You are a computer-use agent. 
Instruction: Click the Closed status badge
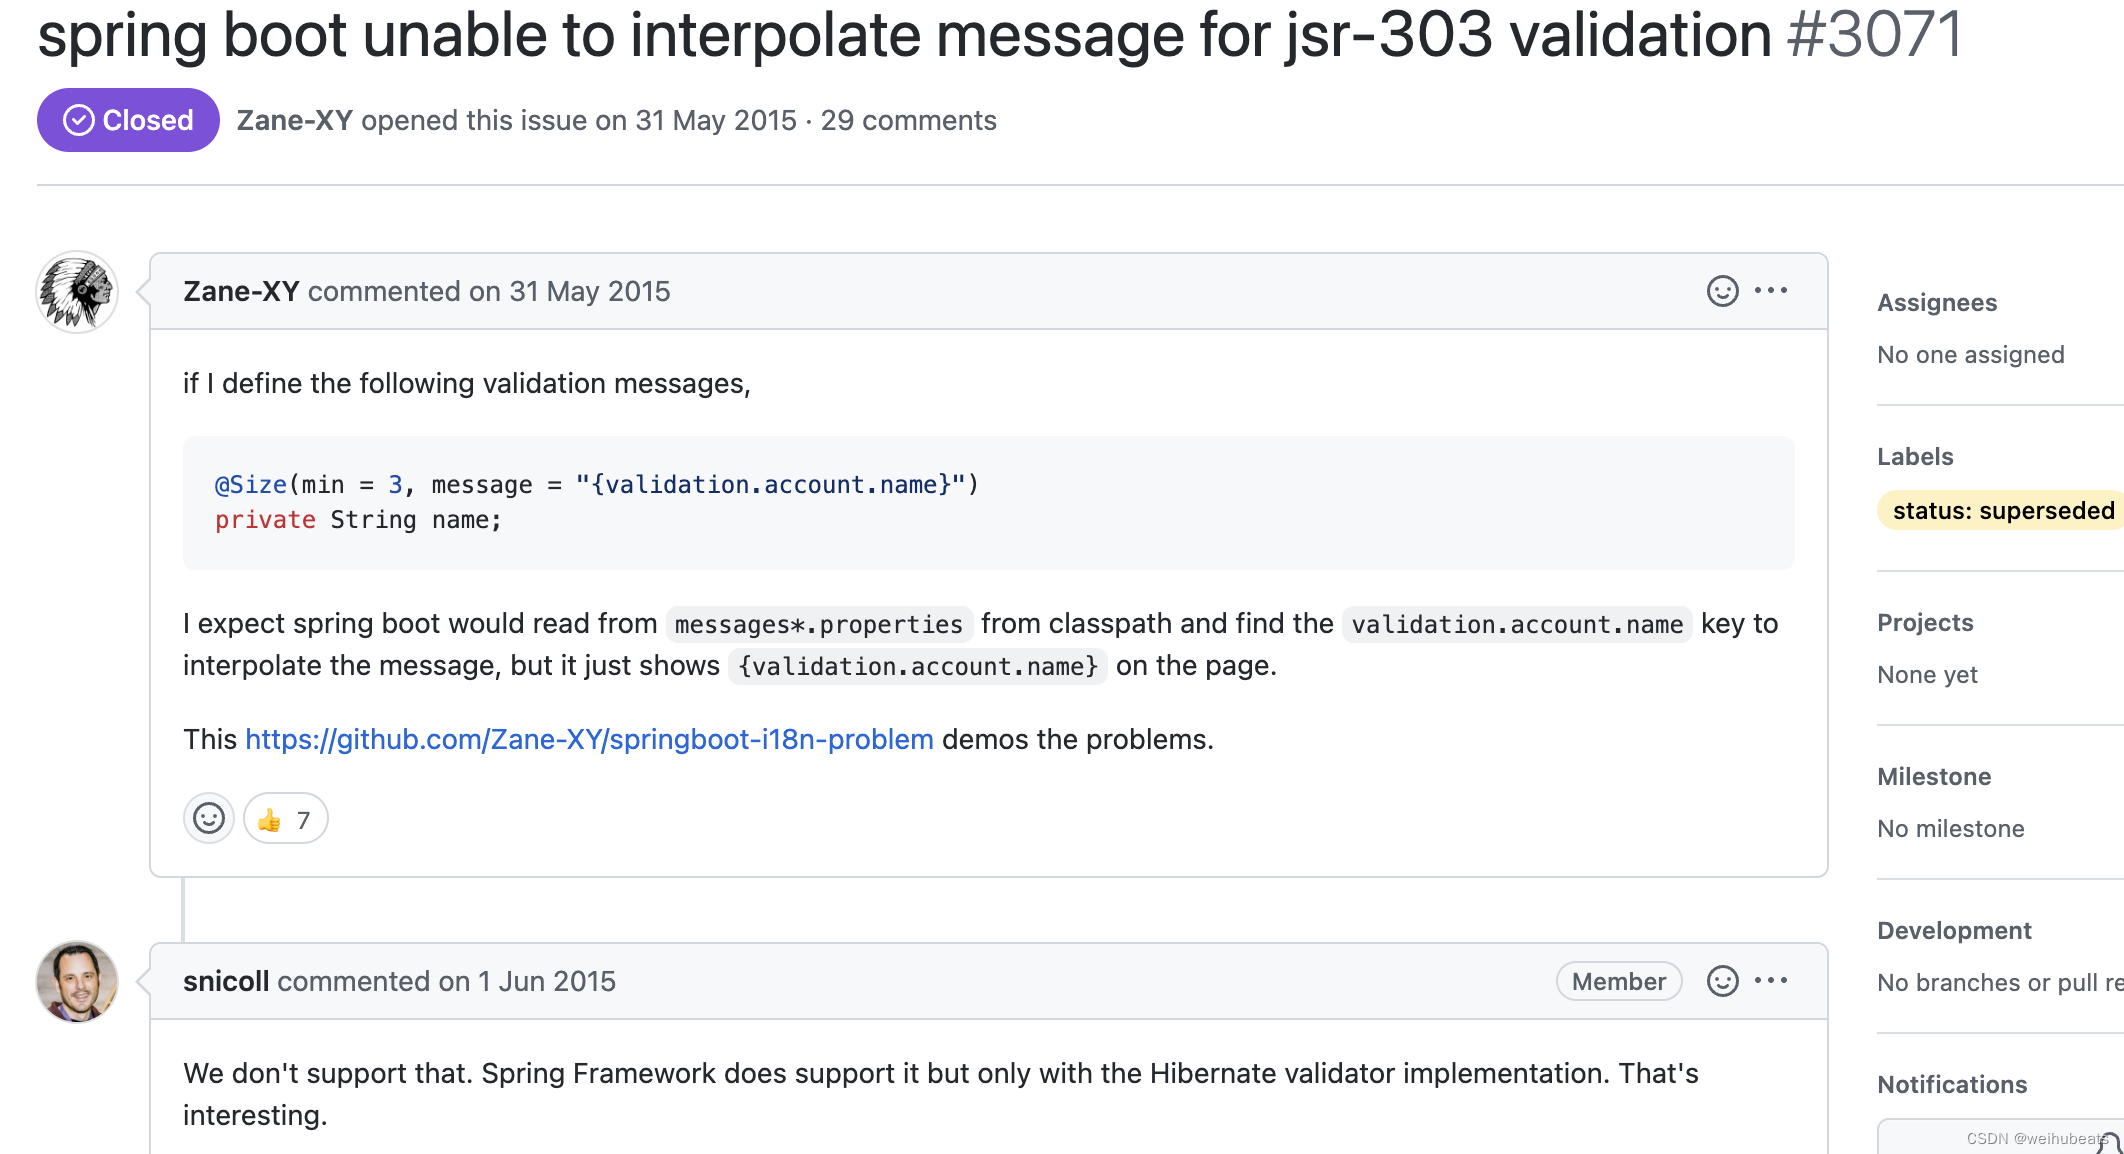point(128,120)
